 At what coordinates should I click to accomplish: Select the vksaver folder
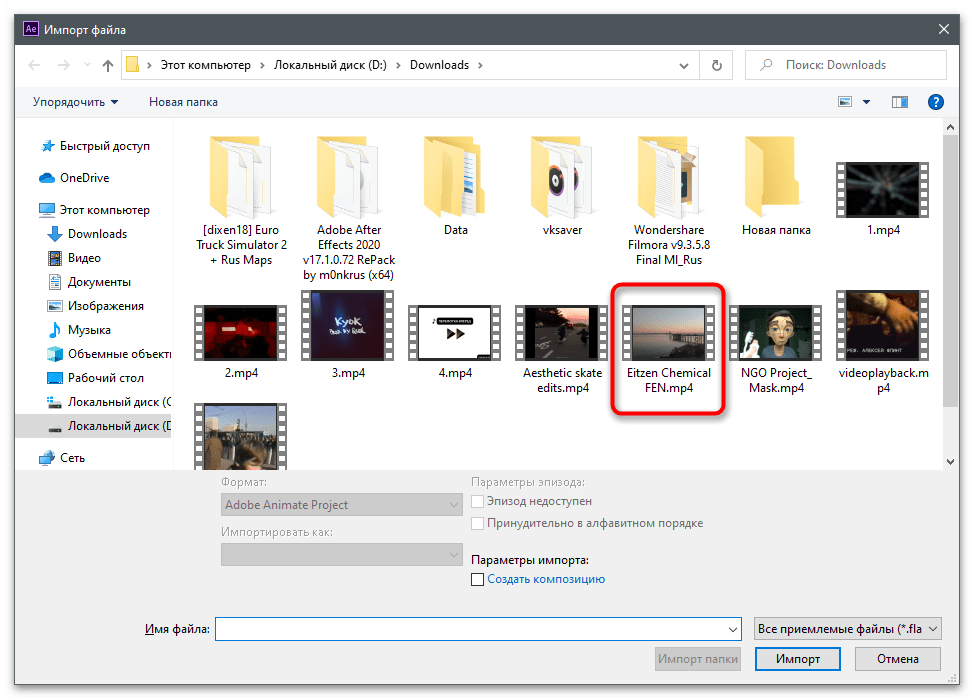coord(562,186)
